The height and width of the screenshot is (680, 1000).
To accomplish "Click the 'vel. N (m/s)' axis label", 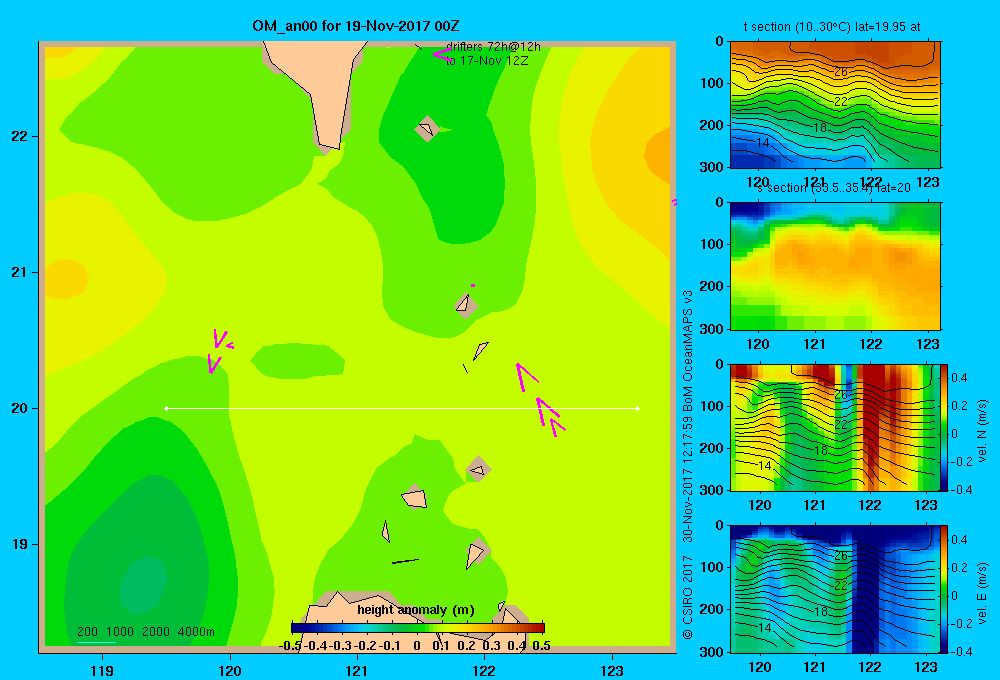I will [x=982, y=431].
